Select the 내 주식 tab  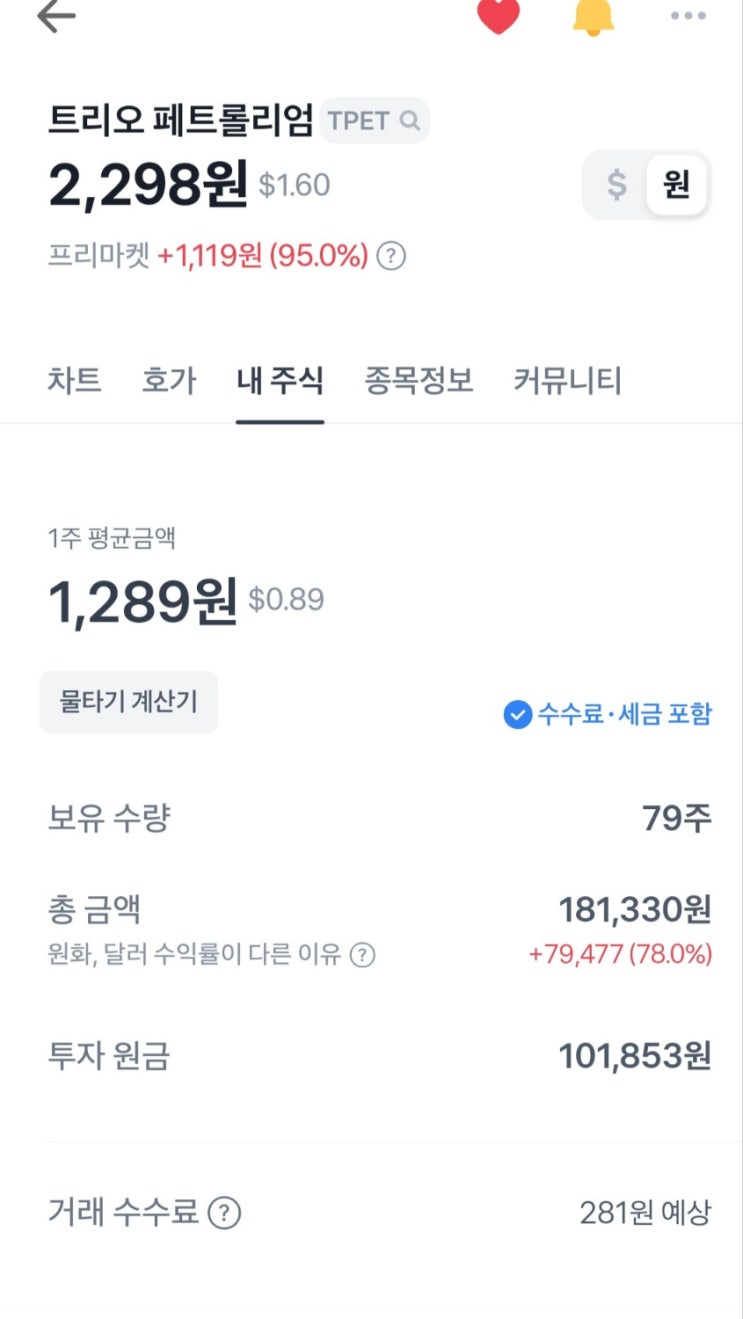click(x=280, y=381)
